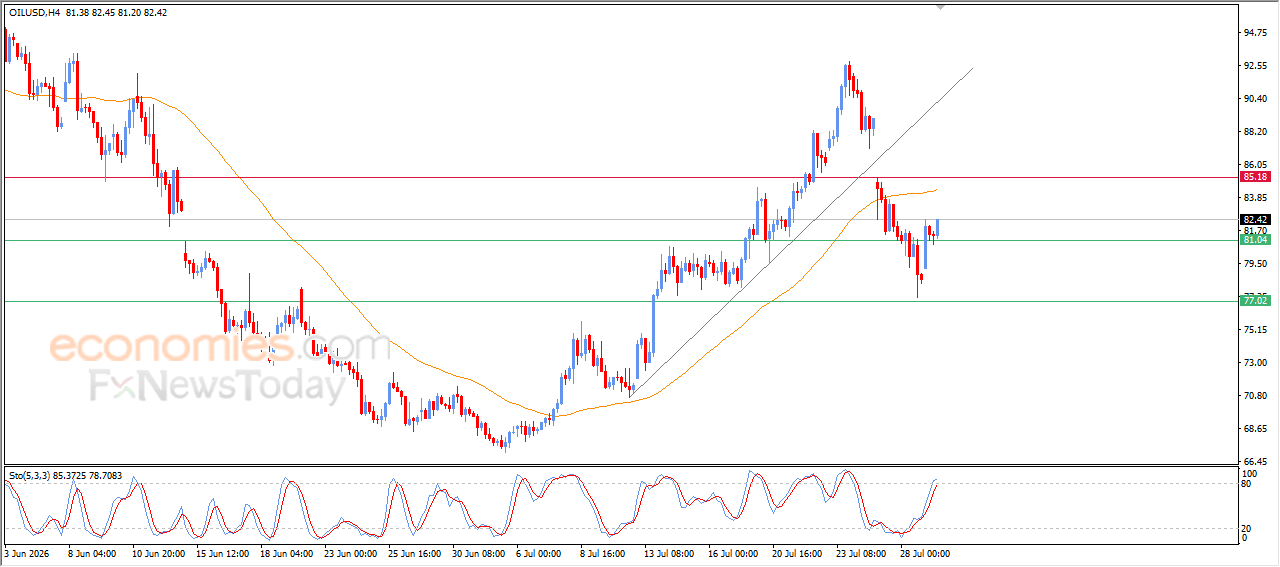Click the 6 Jul 00:00 time label

pos(539,552)
